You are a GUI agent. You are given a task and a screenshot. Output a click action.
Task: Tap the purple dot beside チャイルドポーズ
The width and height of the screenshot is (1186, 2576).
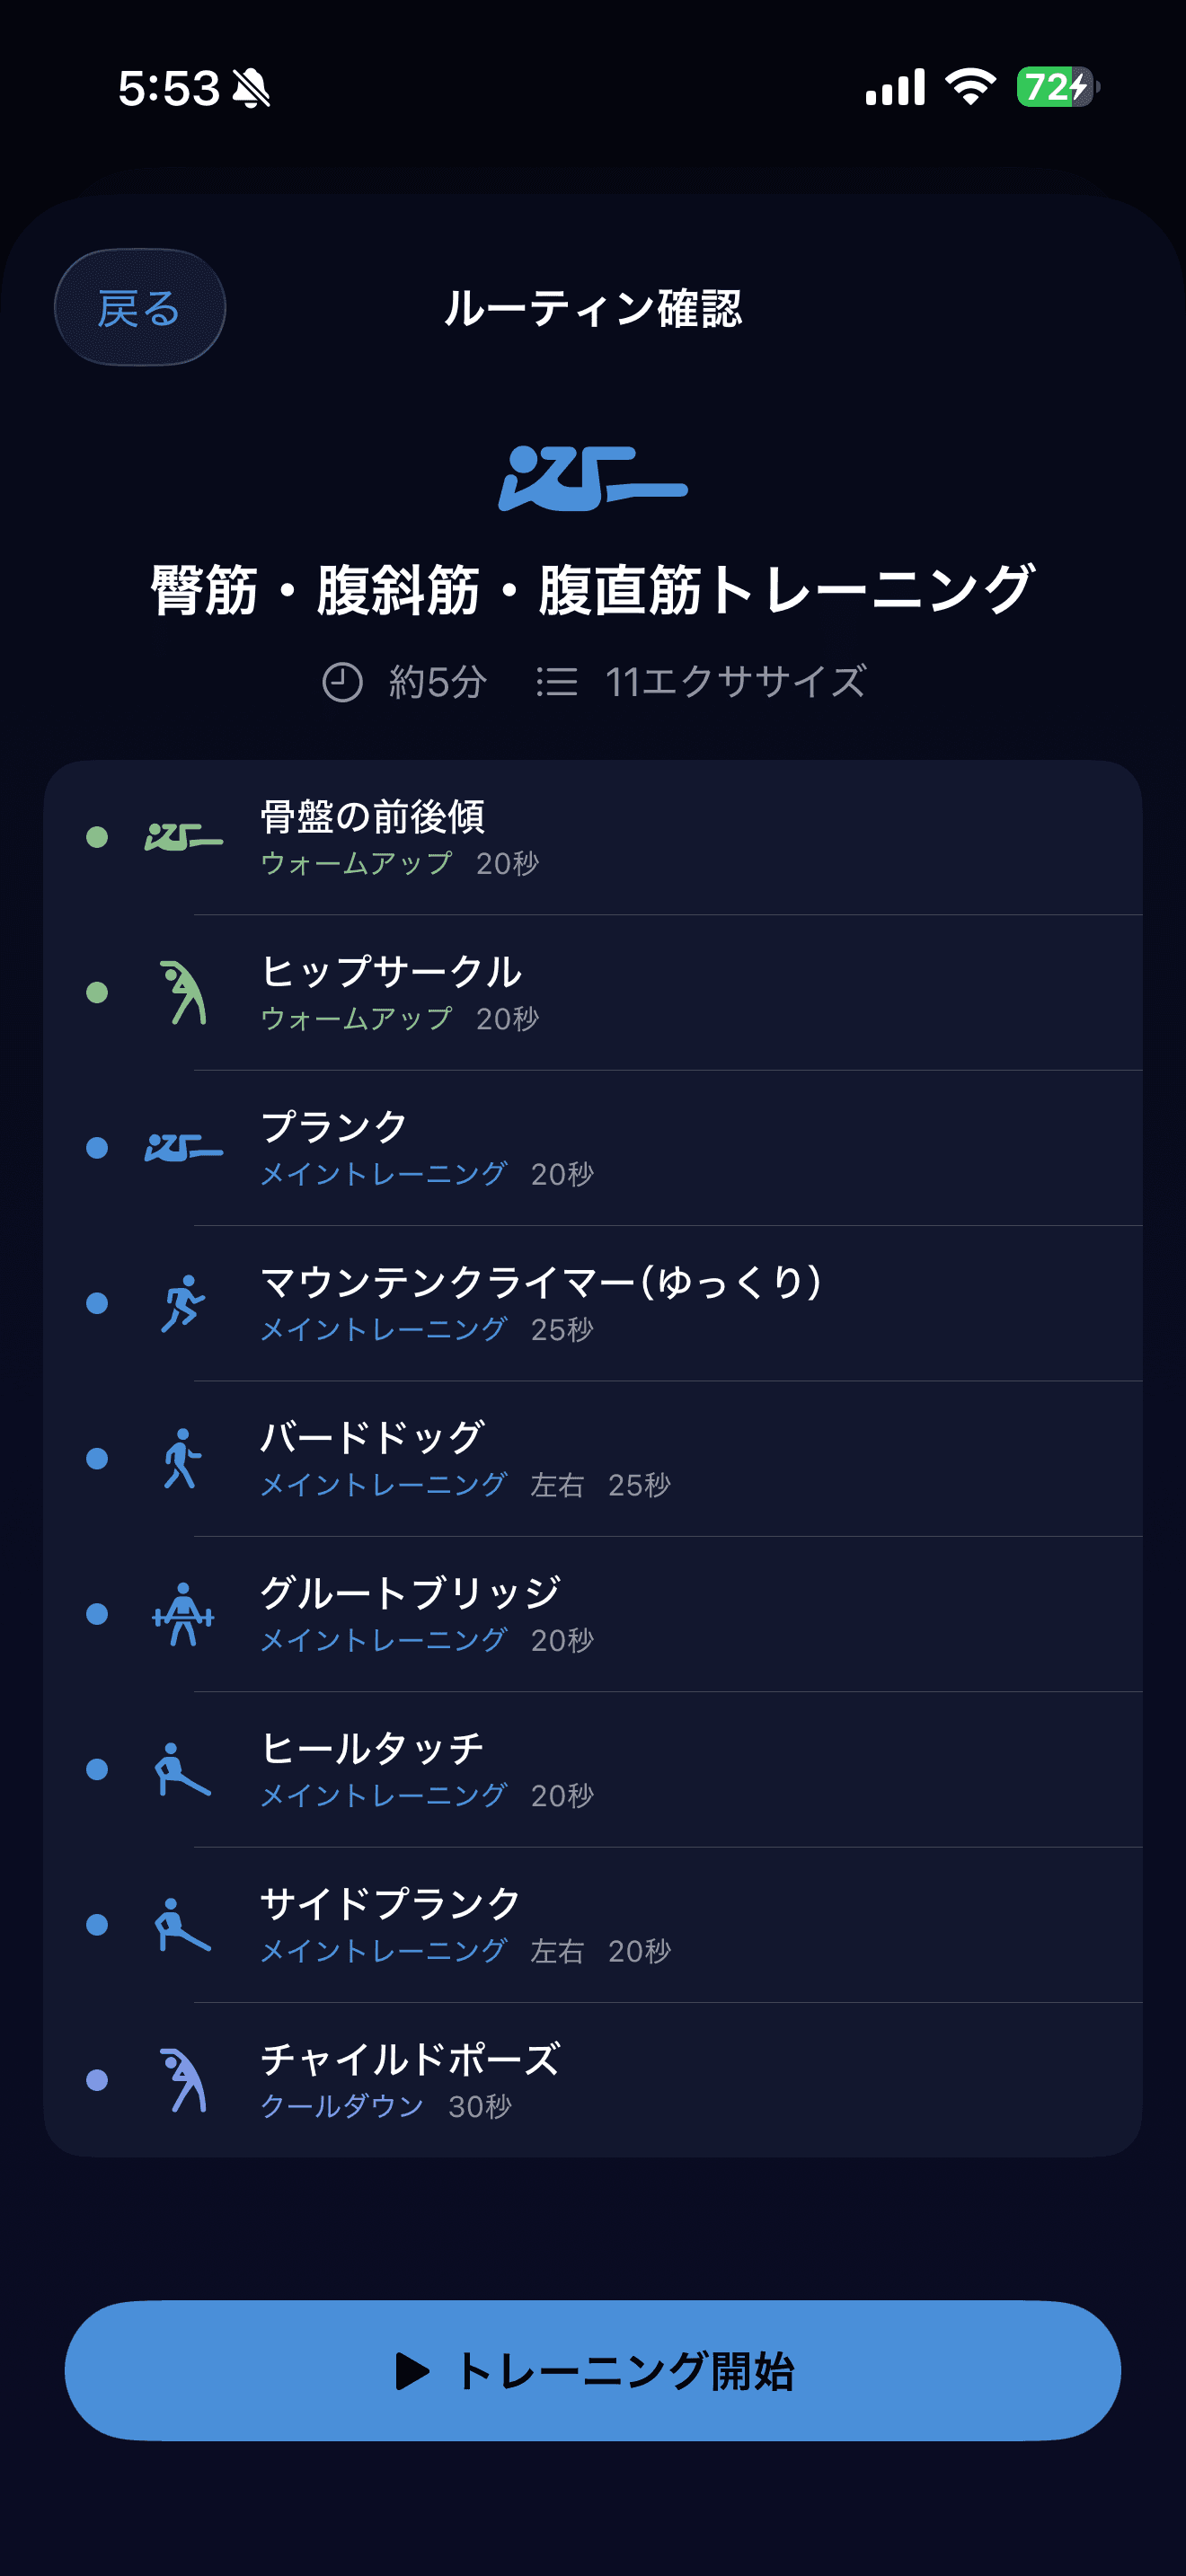(97, 2080)
